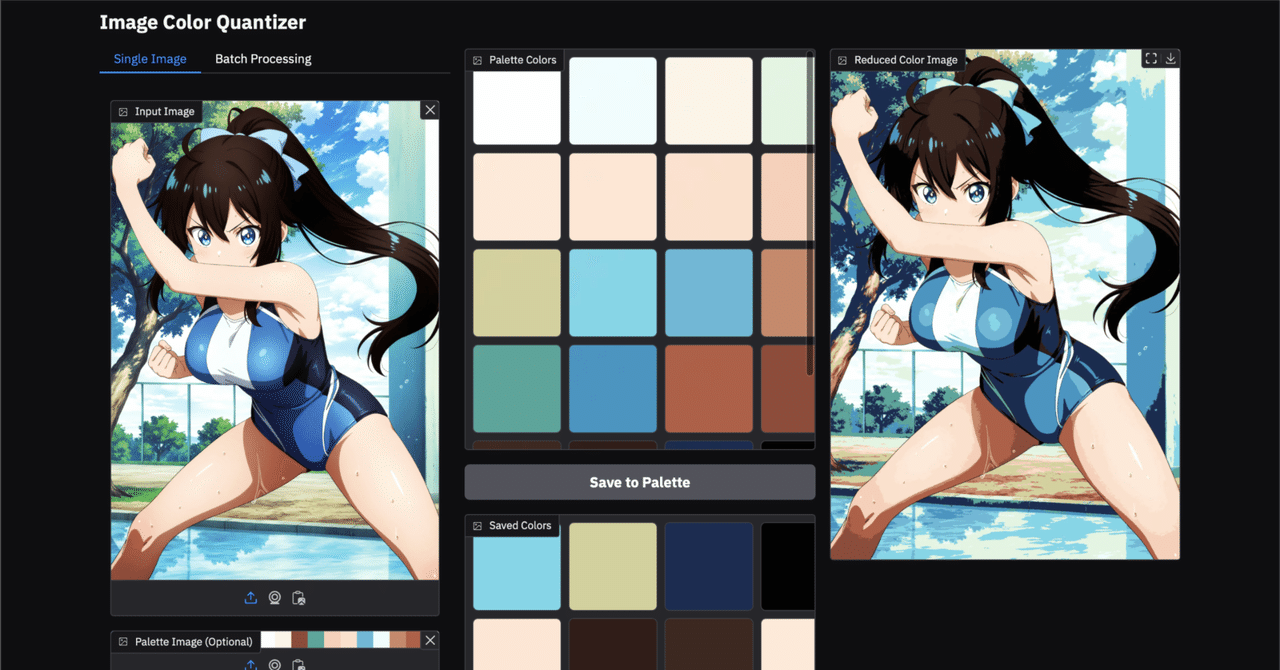Image resolution: width=1280 pixels, height=670 pixels.
Task: Select the olive green palette color swatch
Action: [x=516, y=292]
